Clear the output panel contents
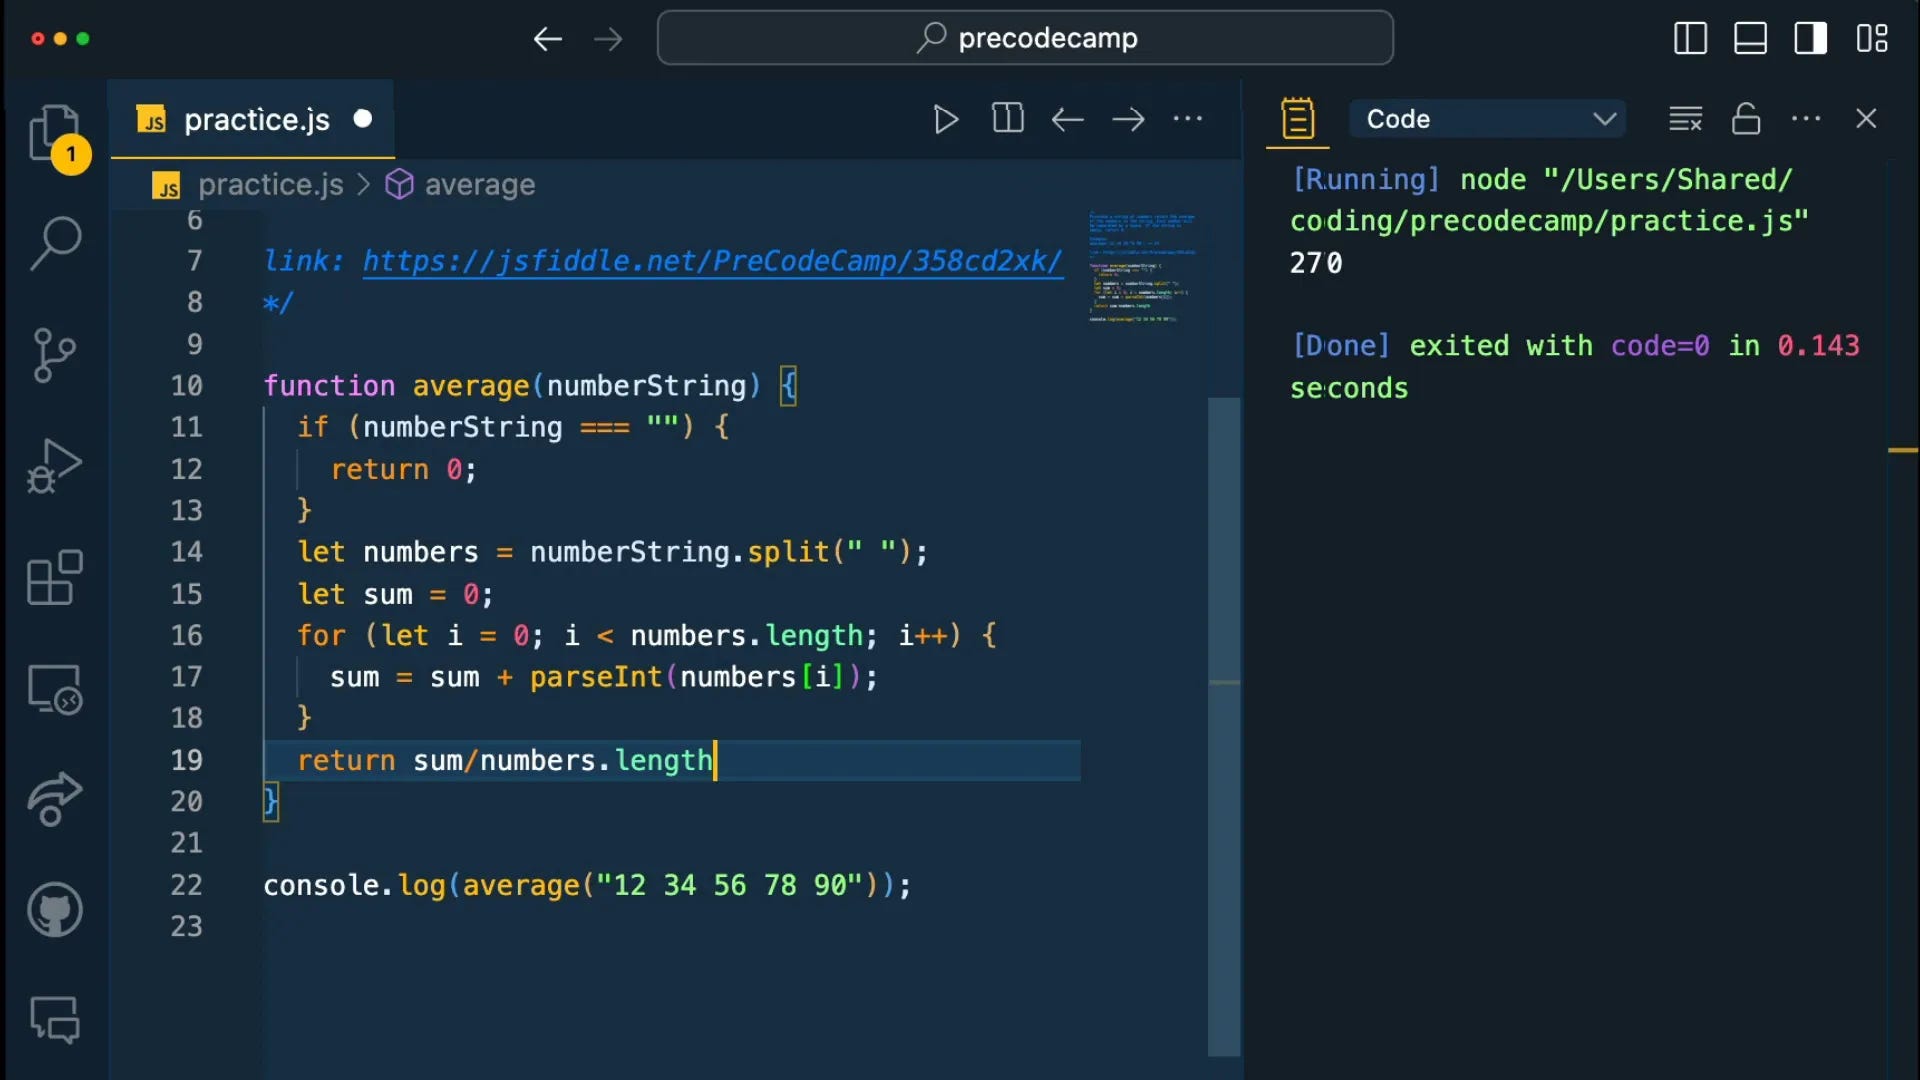This screenshot has width=1920, height=1080. click(1685, 119)
